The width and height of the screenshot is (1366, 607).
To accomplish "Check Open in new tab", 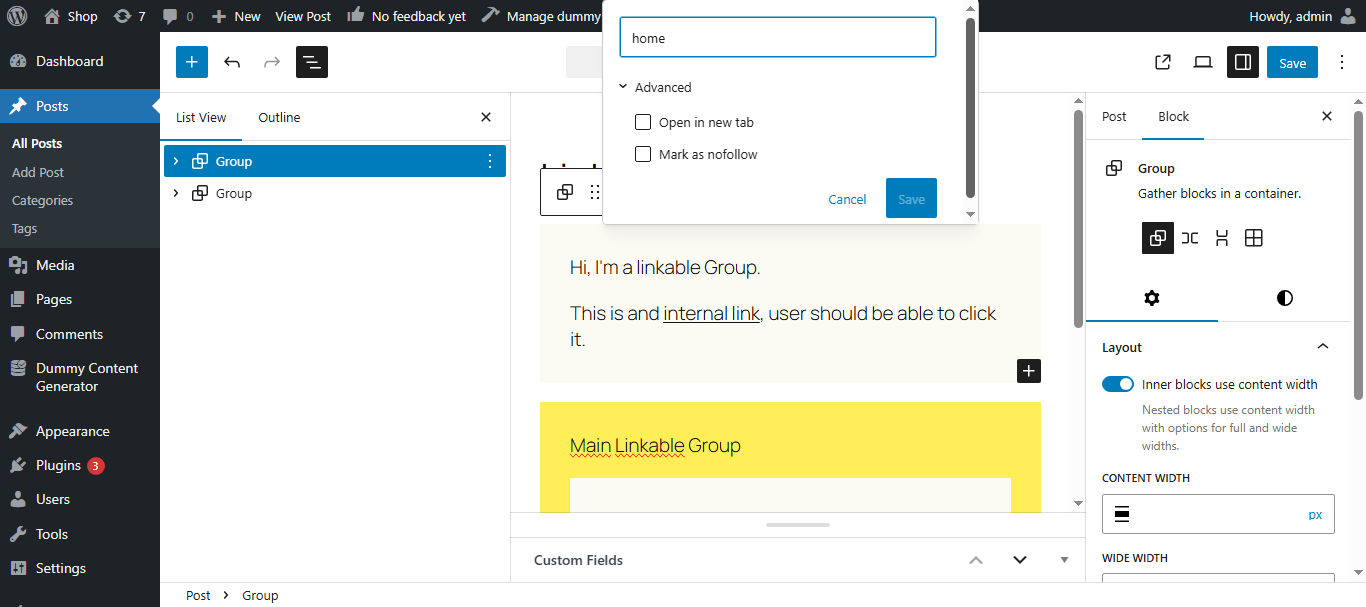I will click(643, 122).
